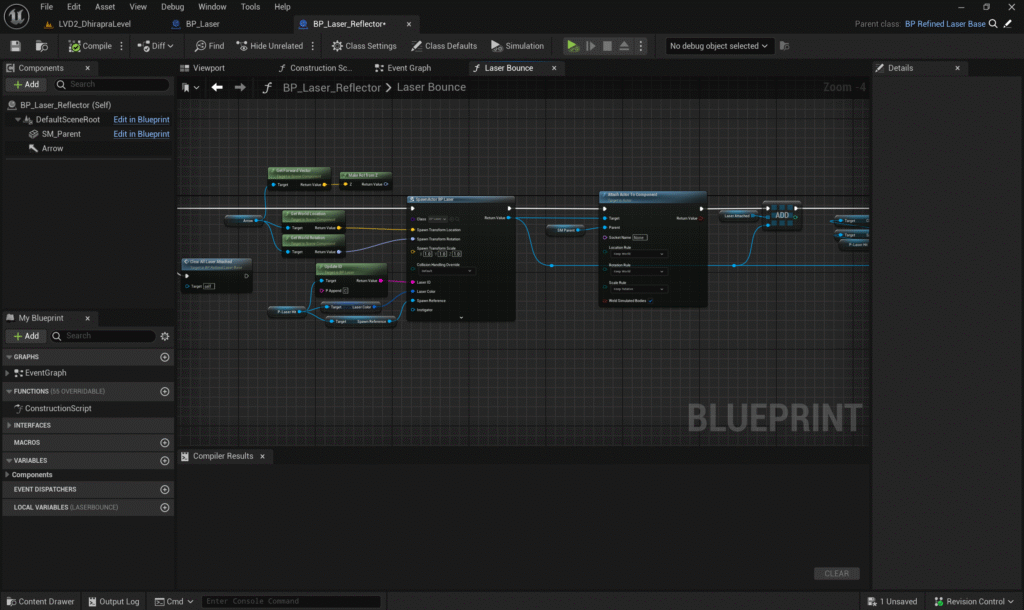The width and height of the screenshot is (1024, 610).
Task: Open the Construction Script tab
Action: (x=320, y=68)
